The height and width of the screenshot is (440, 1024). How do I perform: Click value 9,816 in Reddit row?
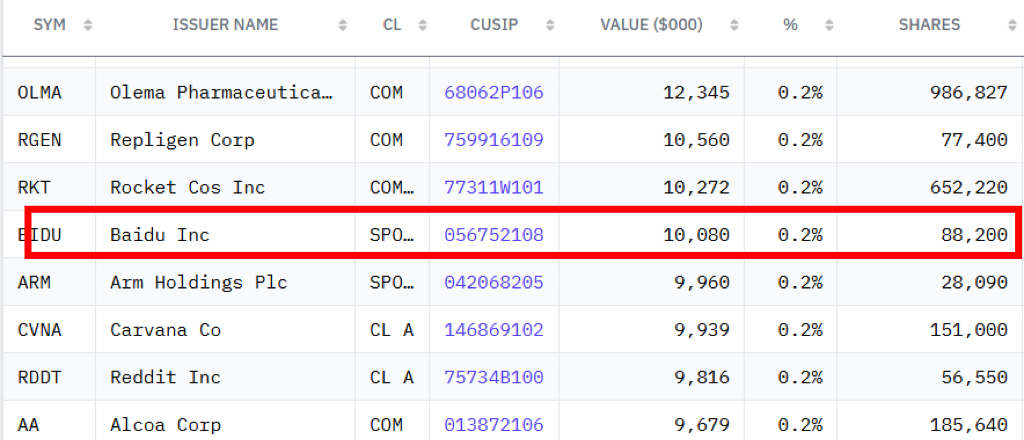click(701, 377)
